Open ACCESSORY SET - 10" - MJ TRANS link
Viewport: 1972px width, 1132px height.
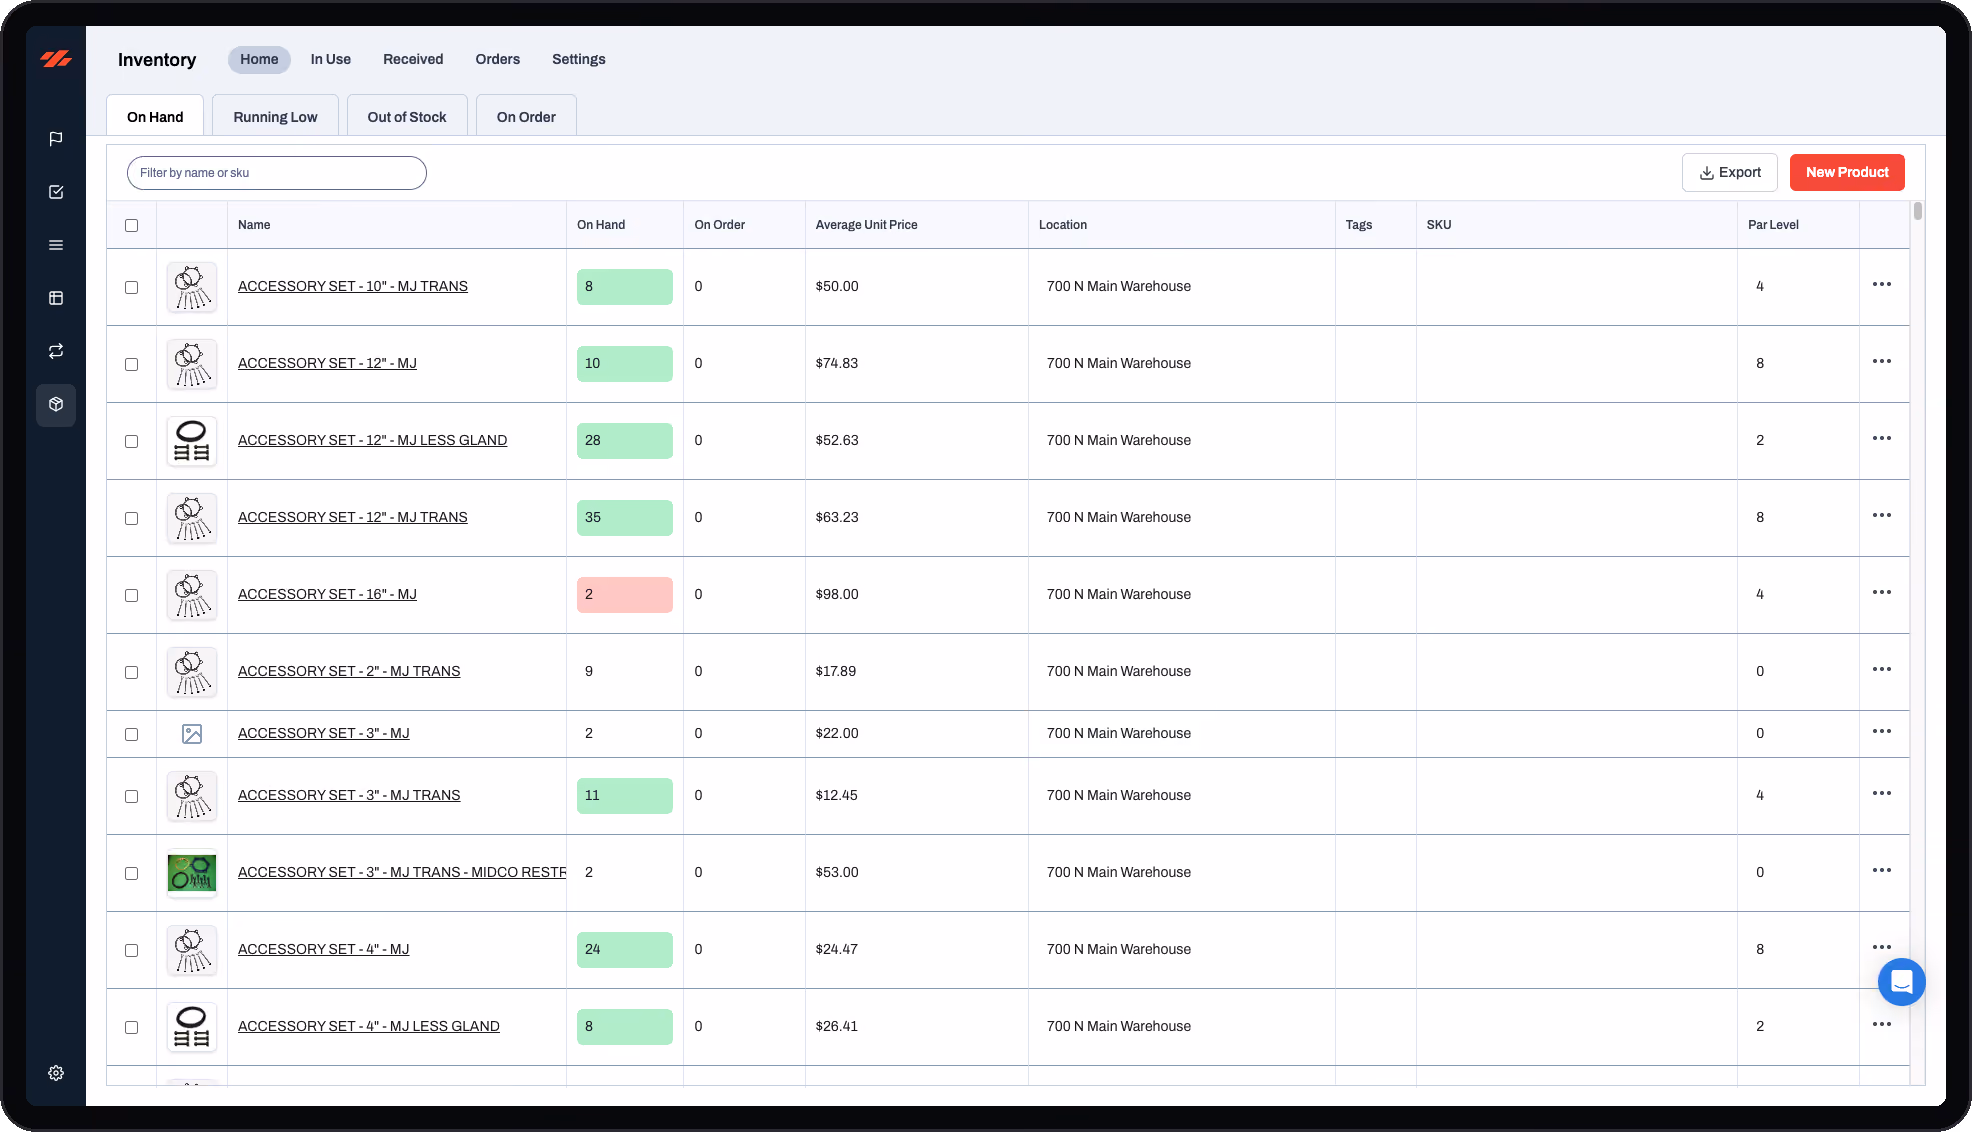352,286
